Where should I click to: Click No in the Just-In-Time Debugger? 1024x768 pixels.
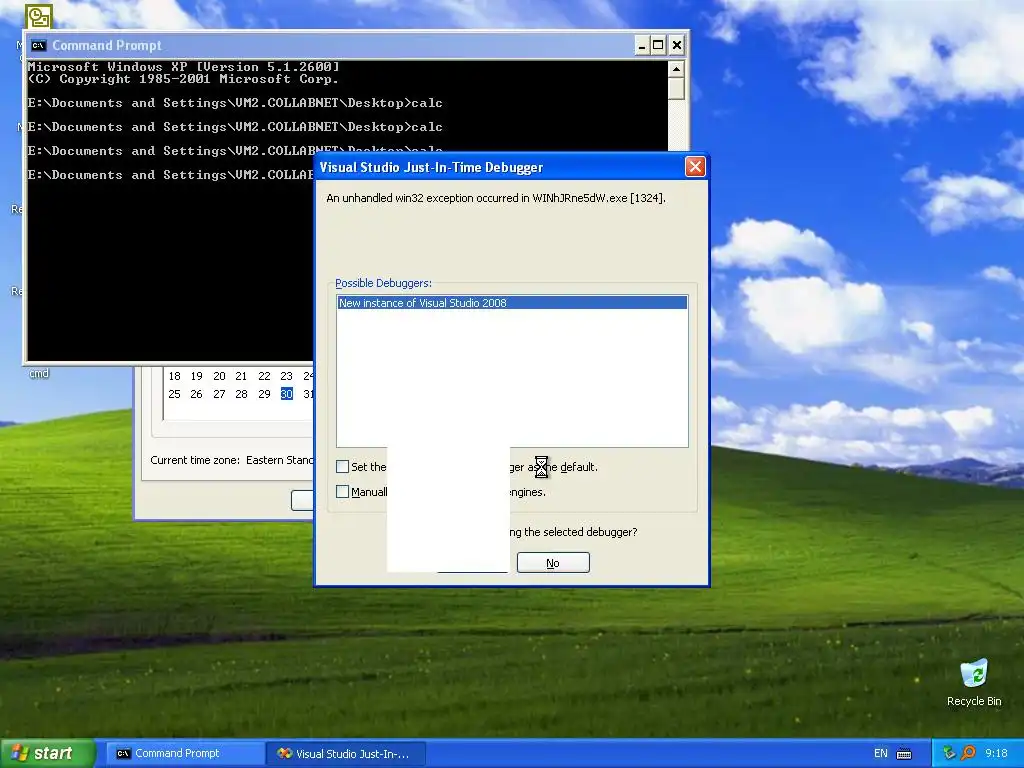pyautogui.click(x=553, y=563)
